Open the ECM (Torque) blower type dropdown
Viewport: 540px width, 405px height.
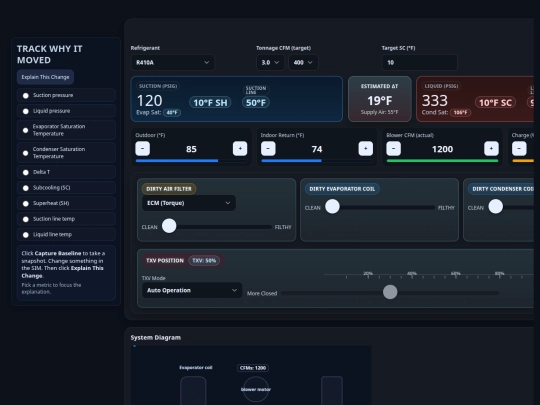tap(189, 203)
